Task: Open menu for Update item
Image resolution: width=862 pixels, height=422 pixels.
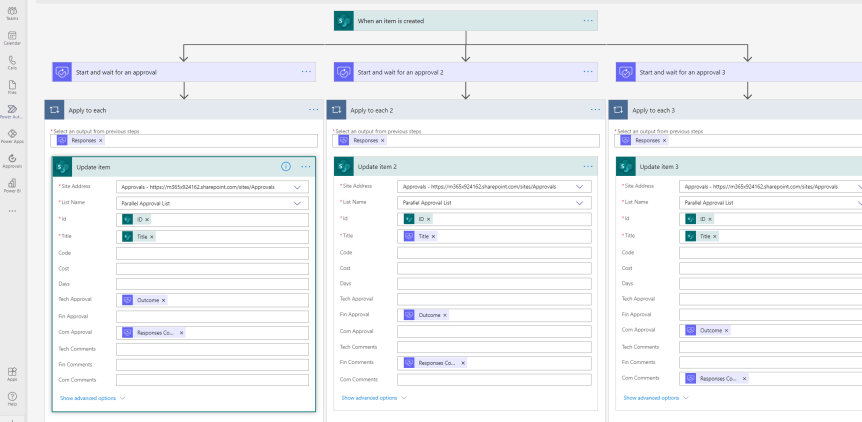Action: (306, 166)
